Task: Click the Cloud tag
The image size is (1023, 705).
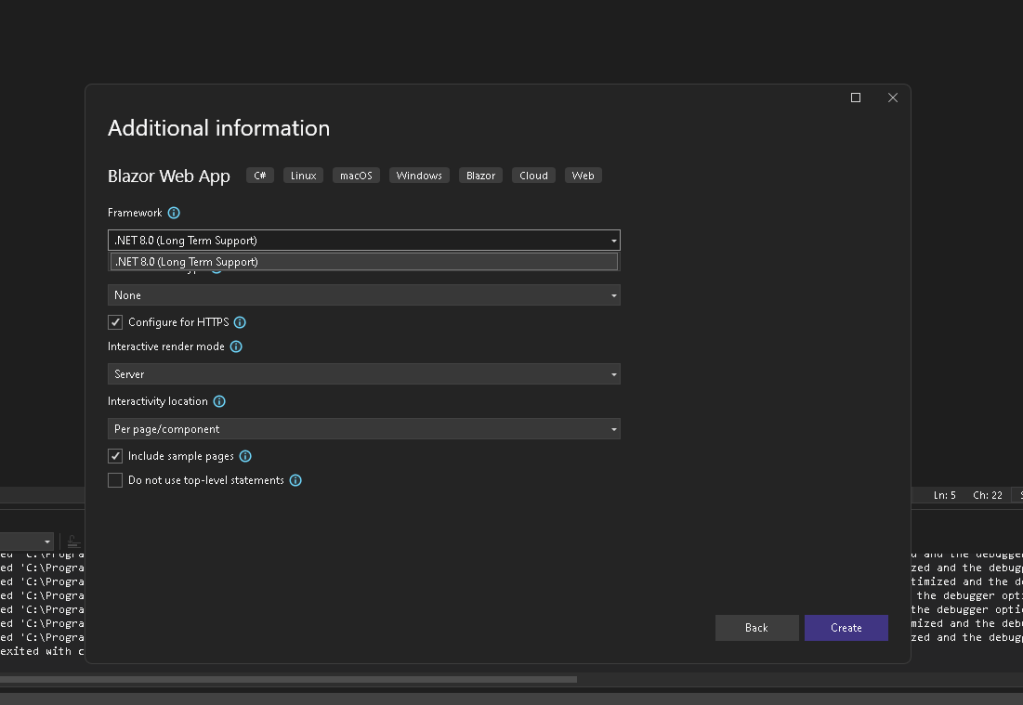Action: (x=534, y=176)
